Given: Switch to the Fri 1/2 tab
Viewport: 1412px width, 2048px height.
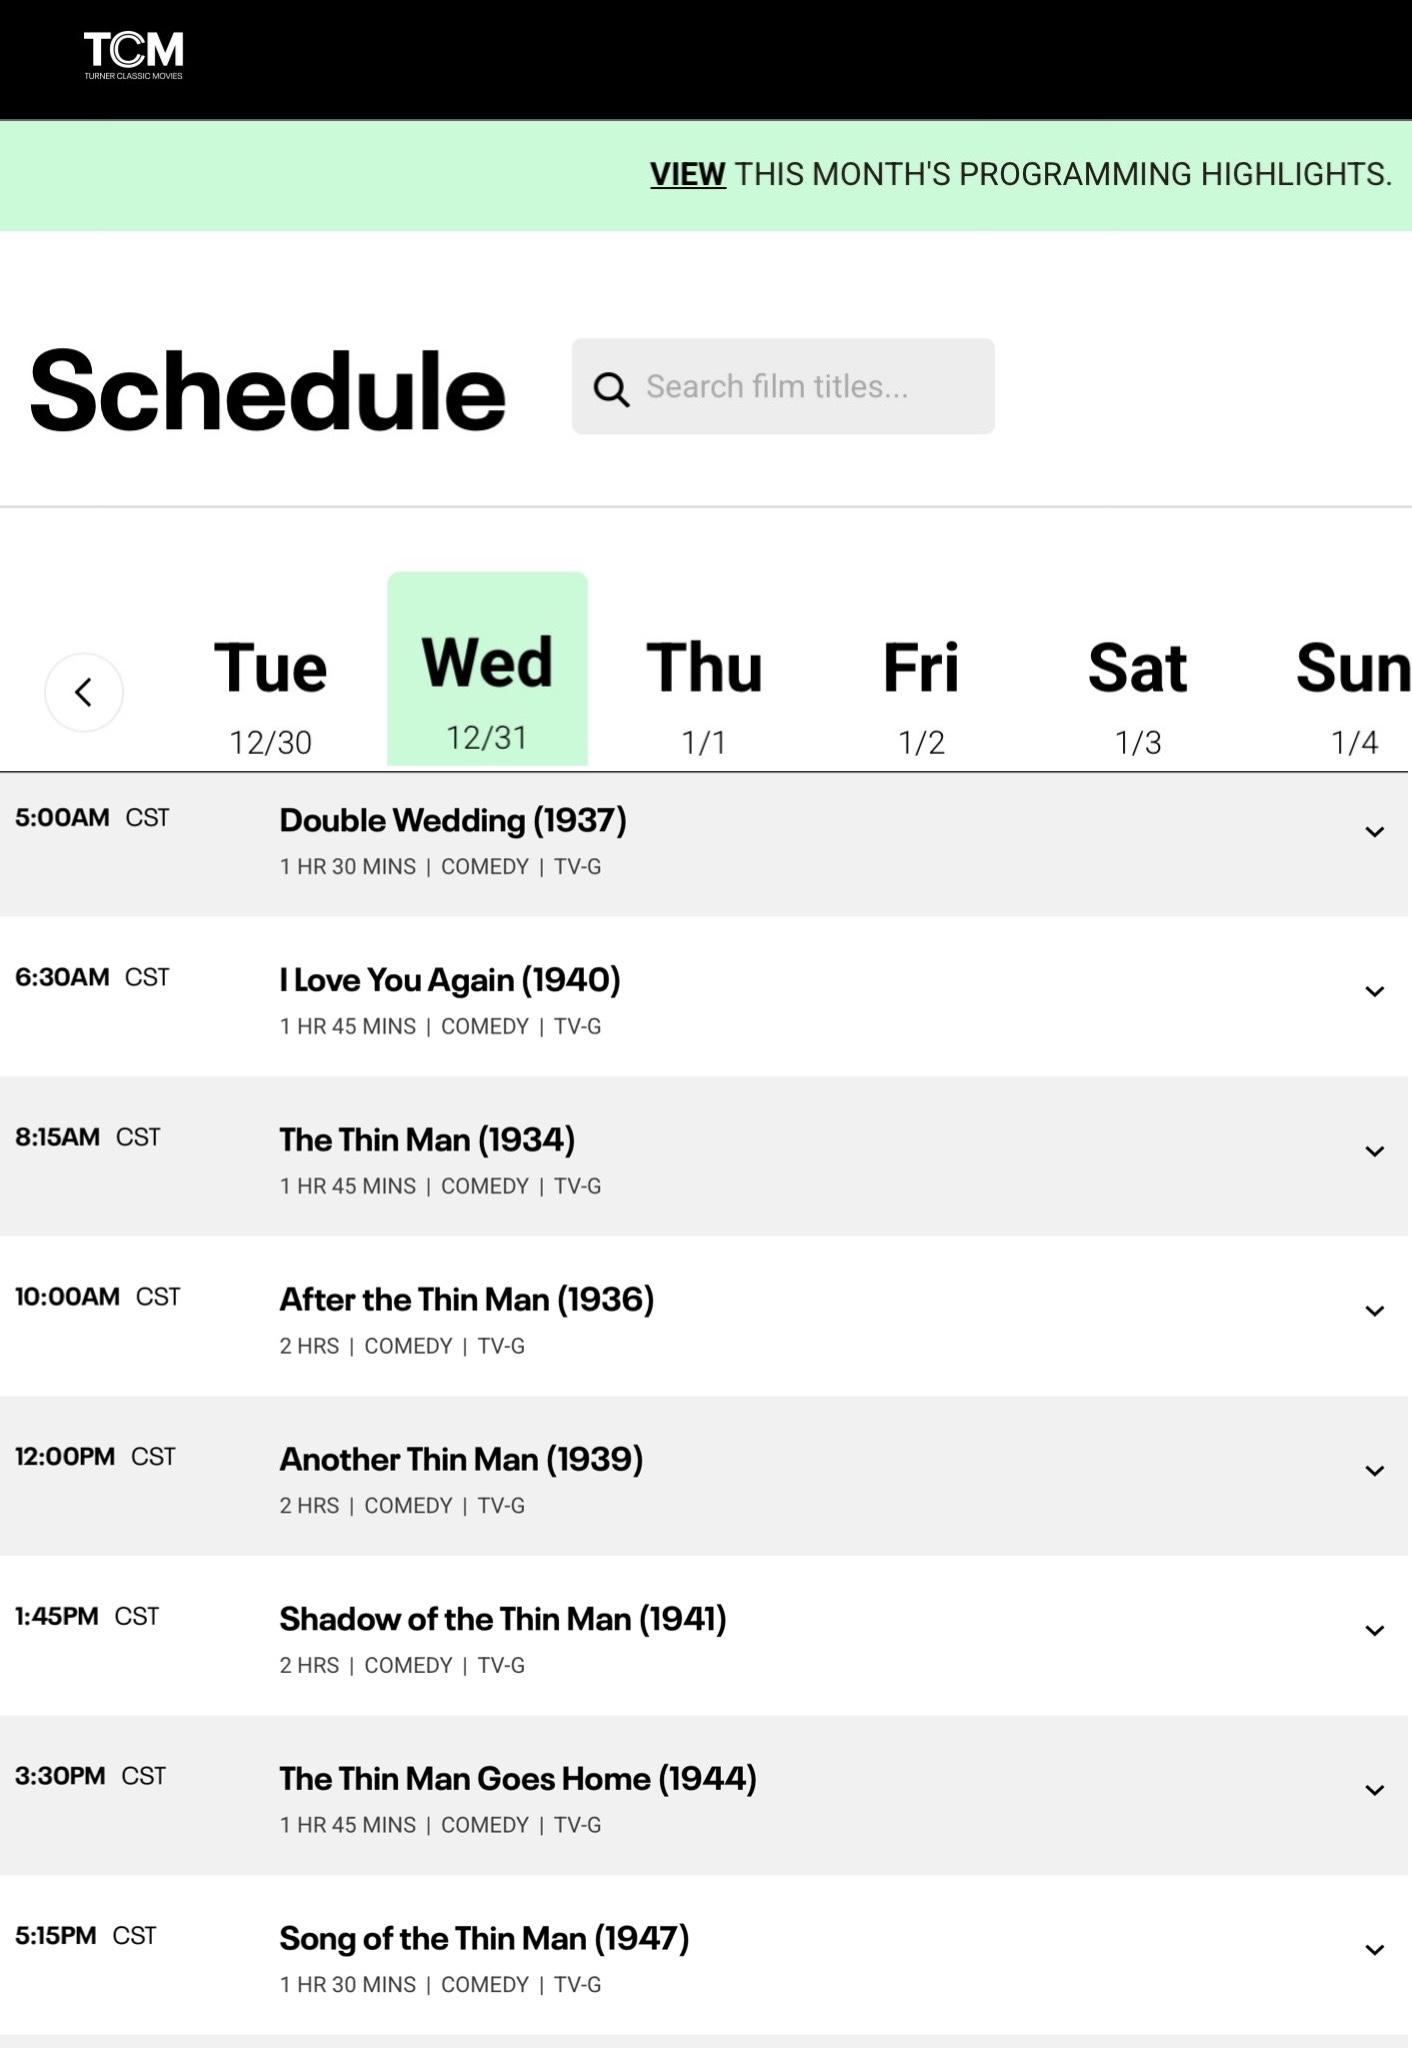Looking at the screenshot, I should [x=921, y=691].
